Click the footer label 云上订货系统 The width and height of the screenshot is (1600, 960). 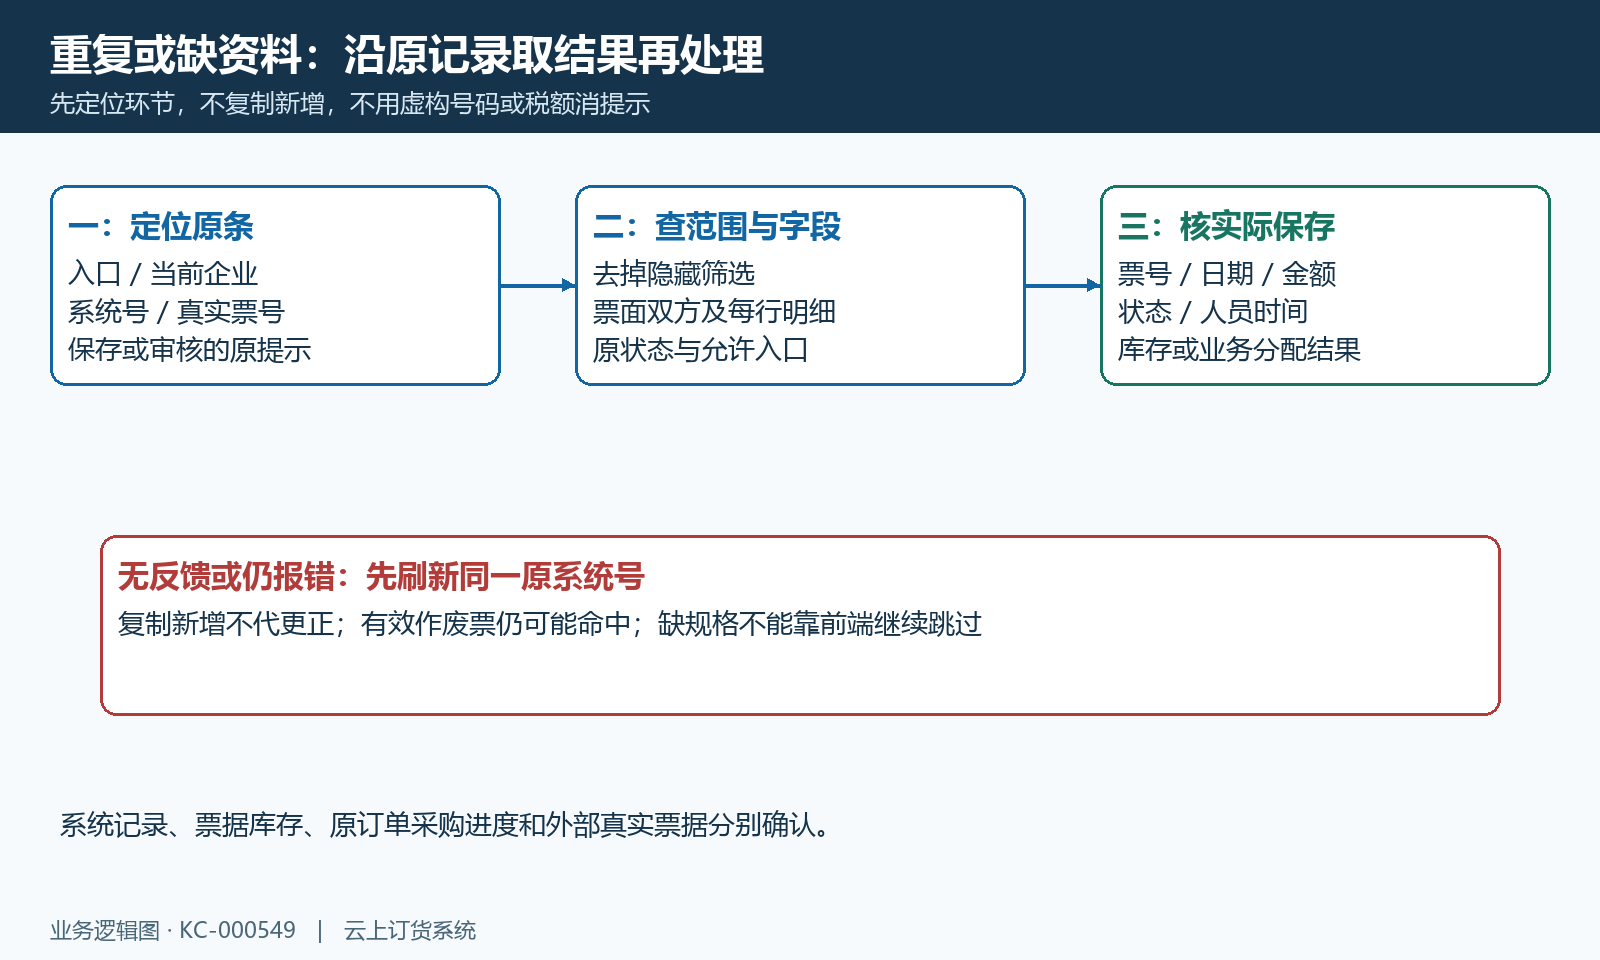410,930
